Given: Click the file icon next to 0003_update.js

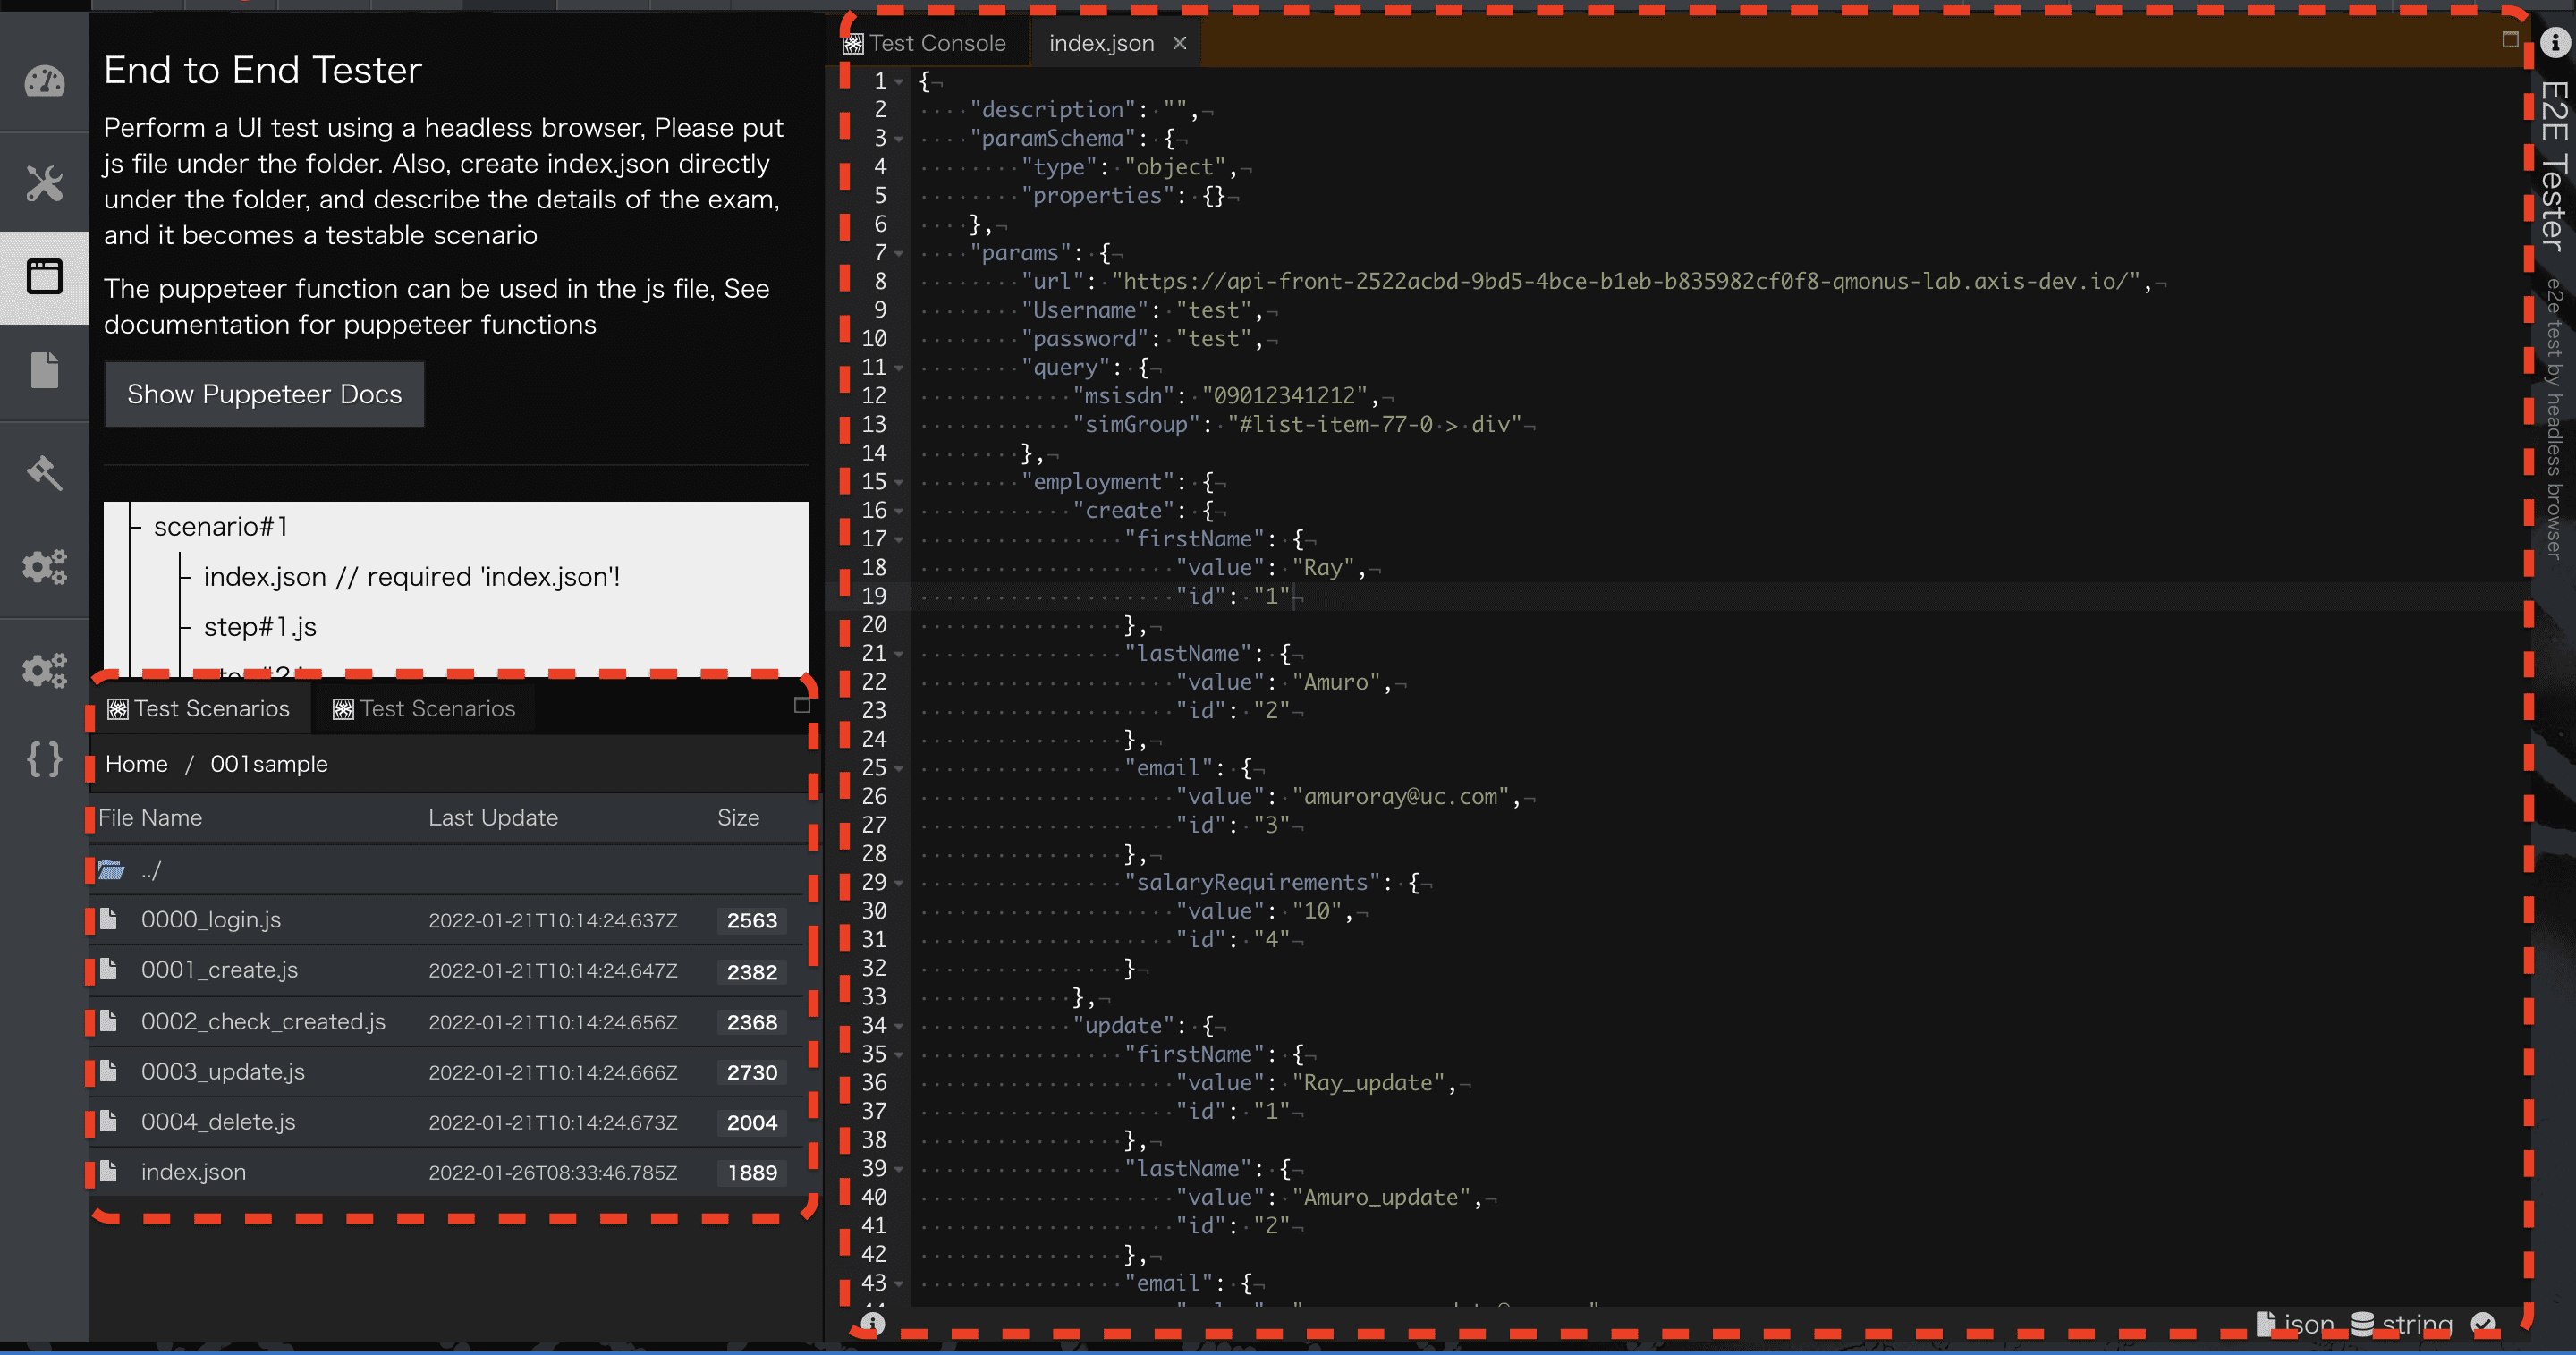Looking at the screenshot, I should point(109,1070).
